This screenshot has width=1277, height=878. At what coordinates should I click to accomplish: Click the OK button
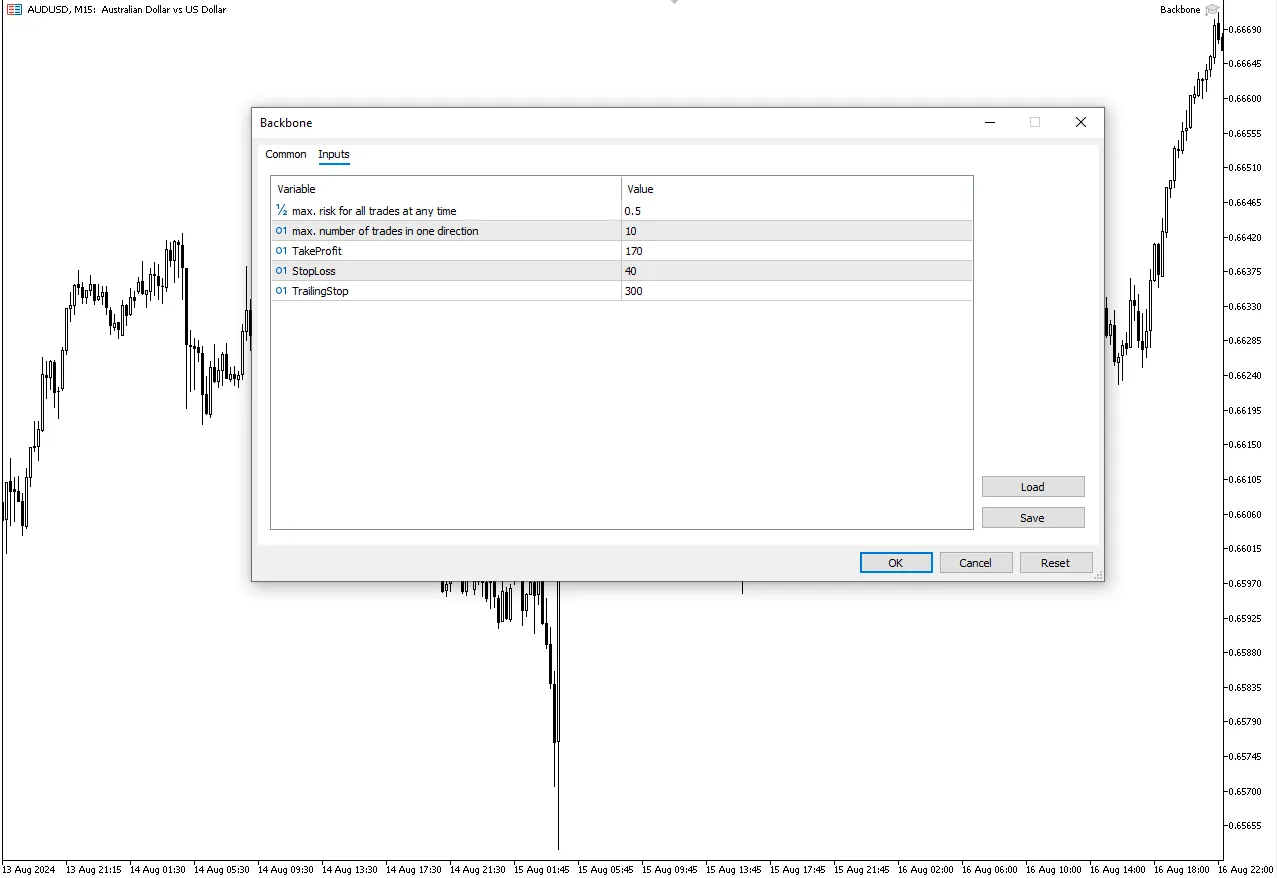point(896,563)
